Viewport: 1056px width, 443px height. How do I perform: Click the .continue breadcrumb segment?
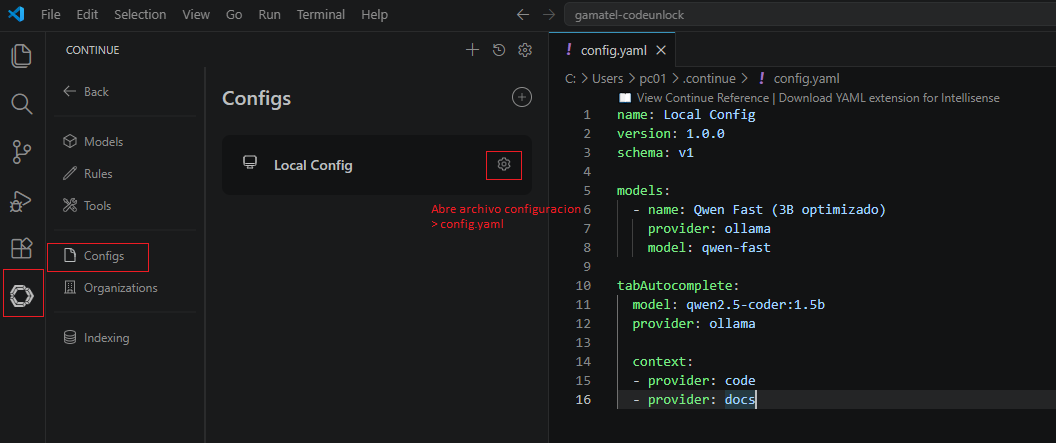(x=709, y=78)
